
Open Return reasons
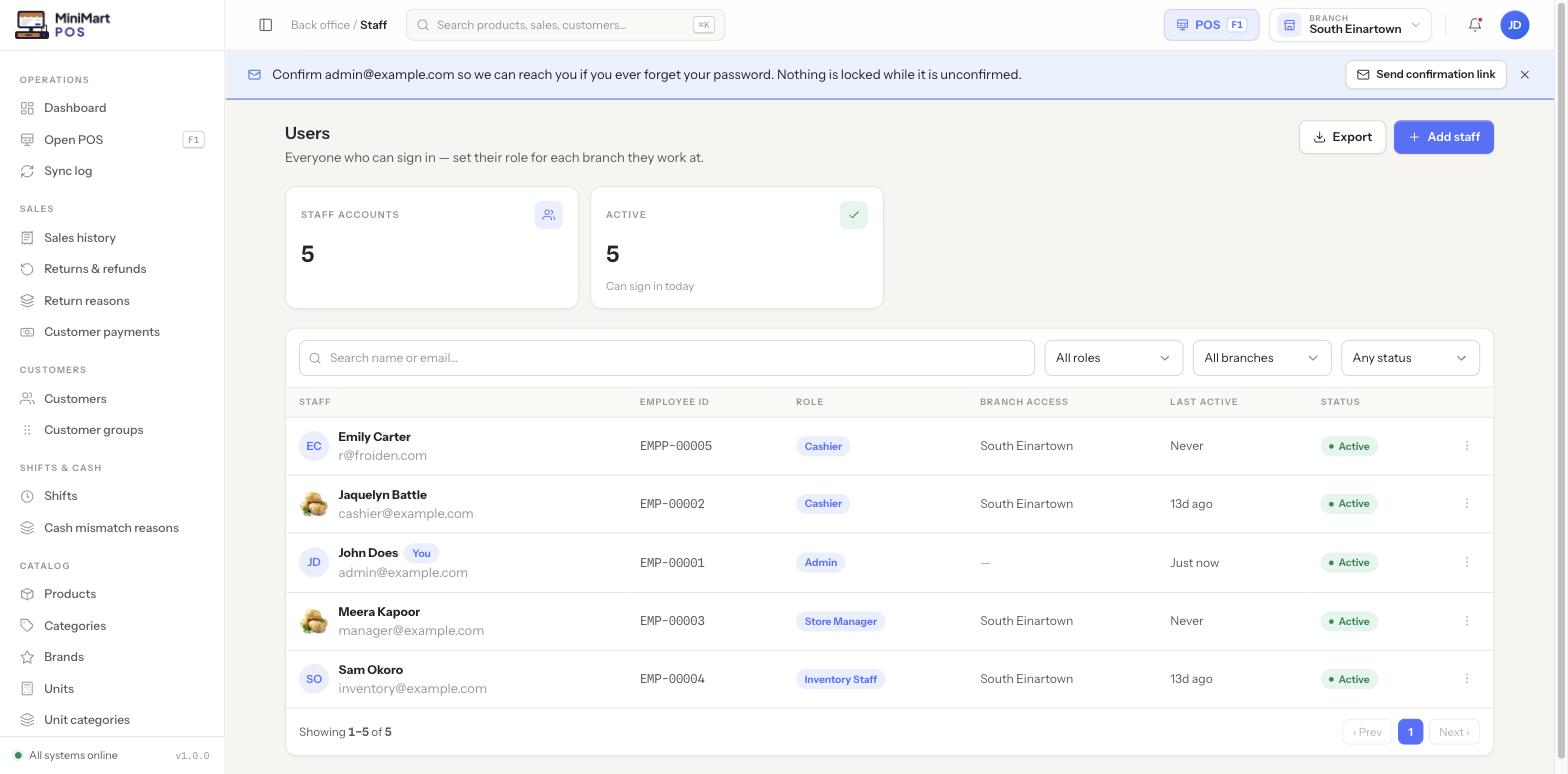[112, 301]
